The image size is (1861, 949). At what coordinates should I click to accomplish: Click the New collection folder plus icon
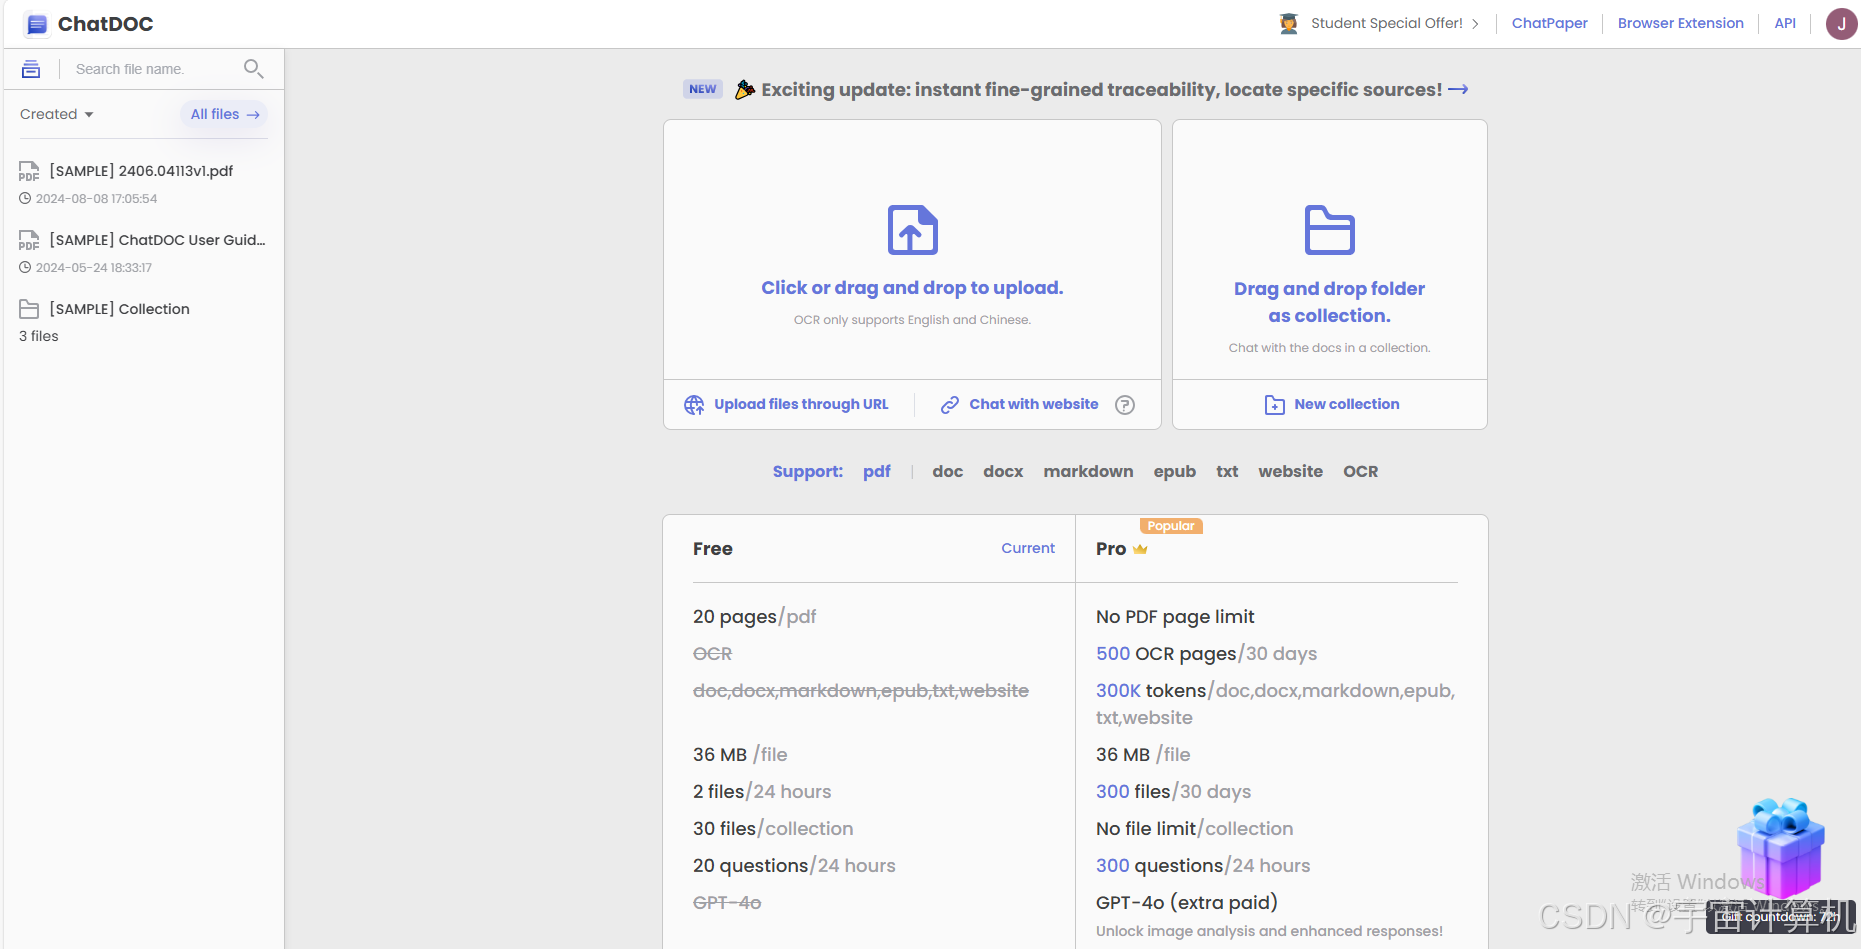(x=1275, y=405)
